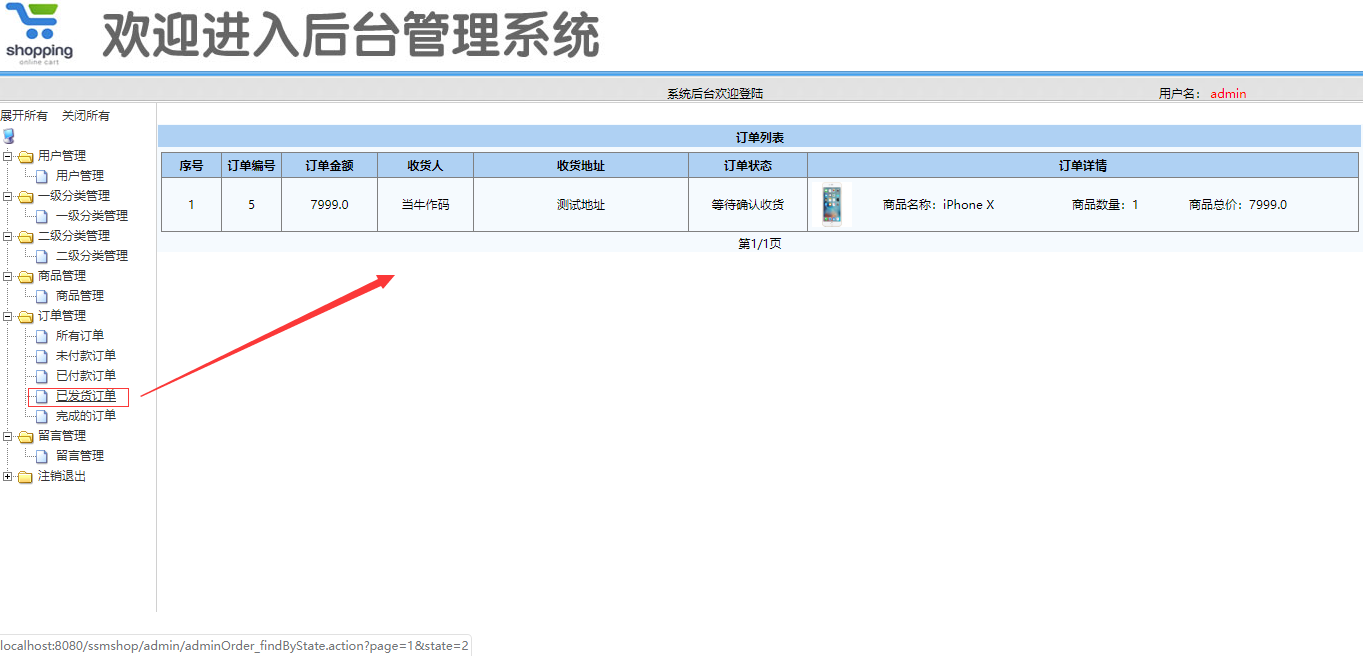Click the 收货地址 column header
1363x656 pixels.
click(581, 166)
